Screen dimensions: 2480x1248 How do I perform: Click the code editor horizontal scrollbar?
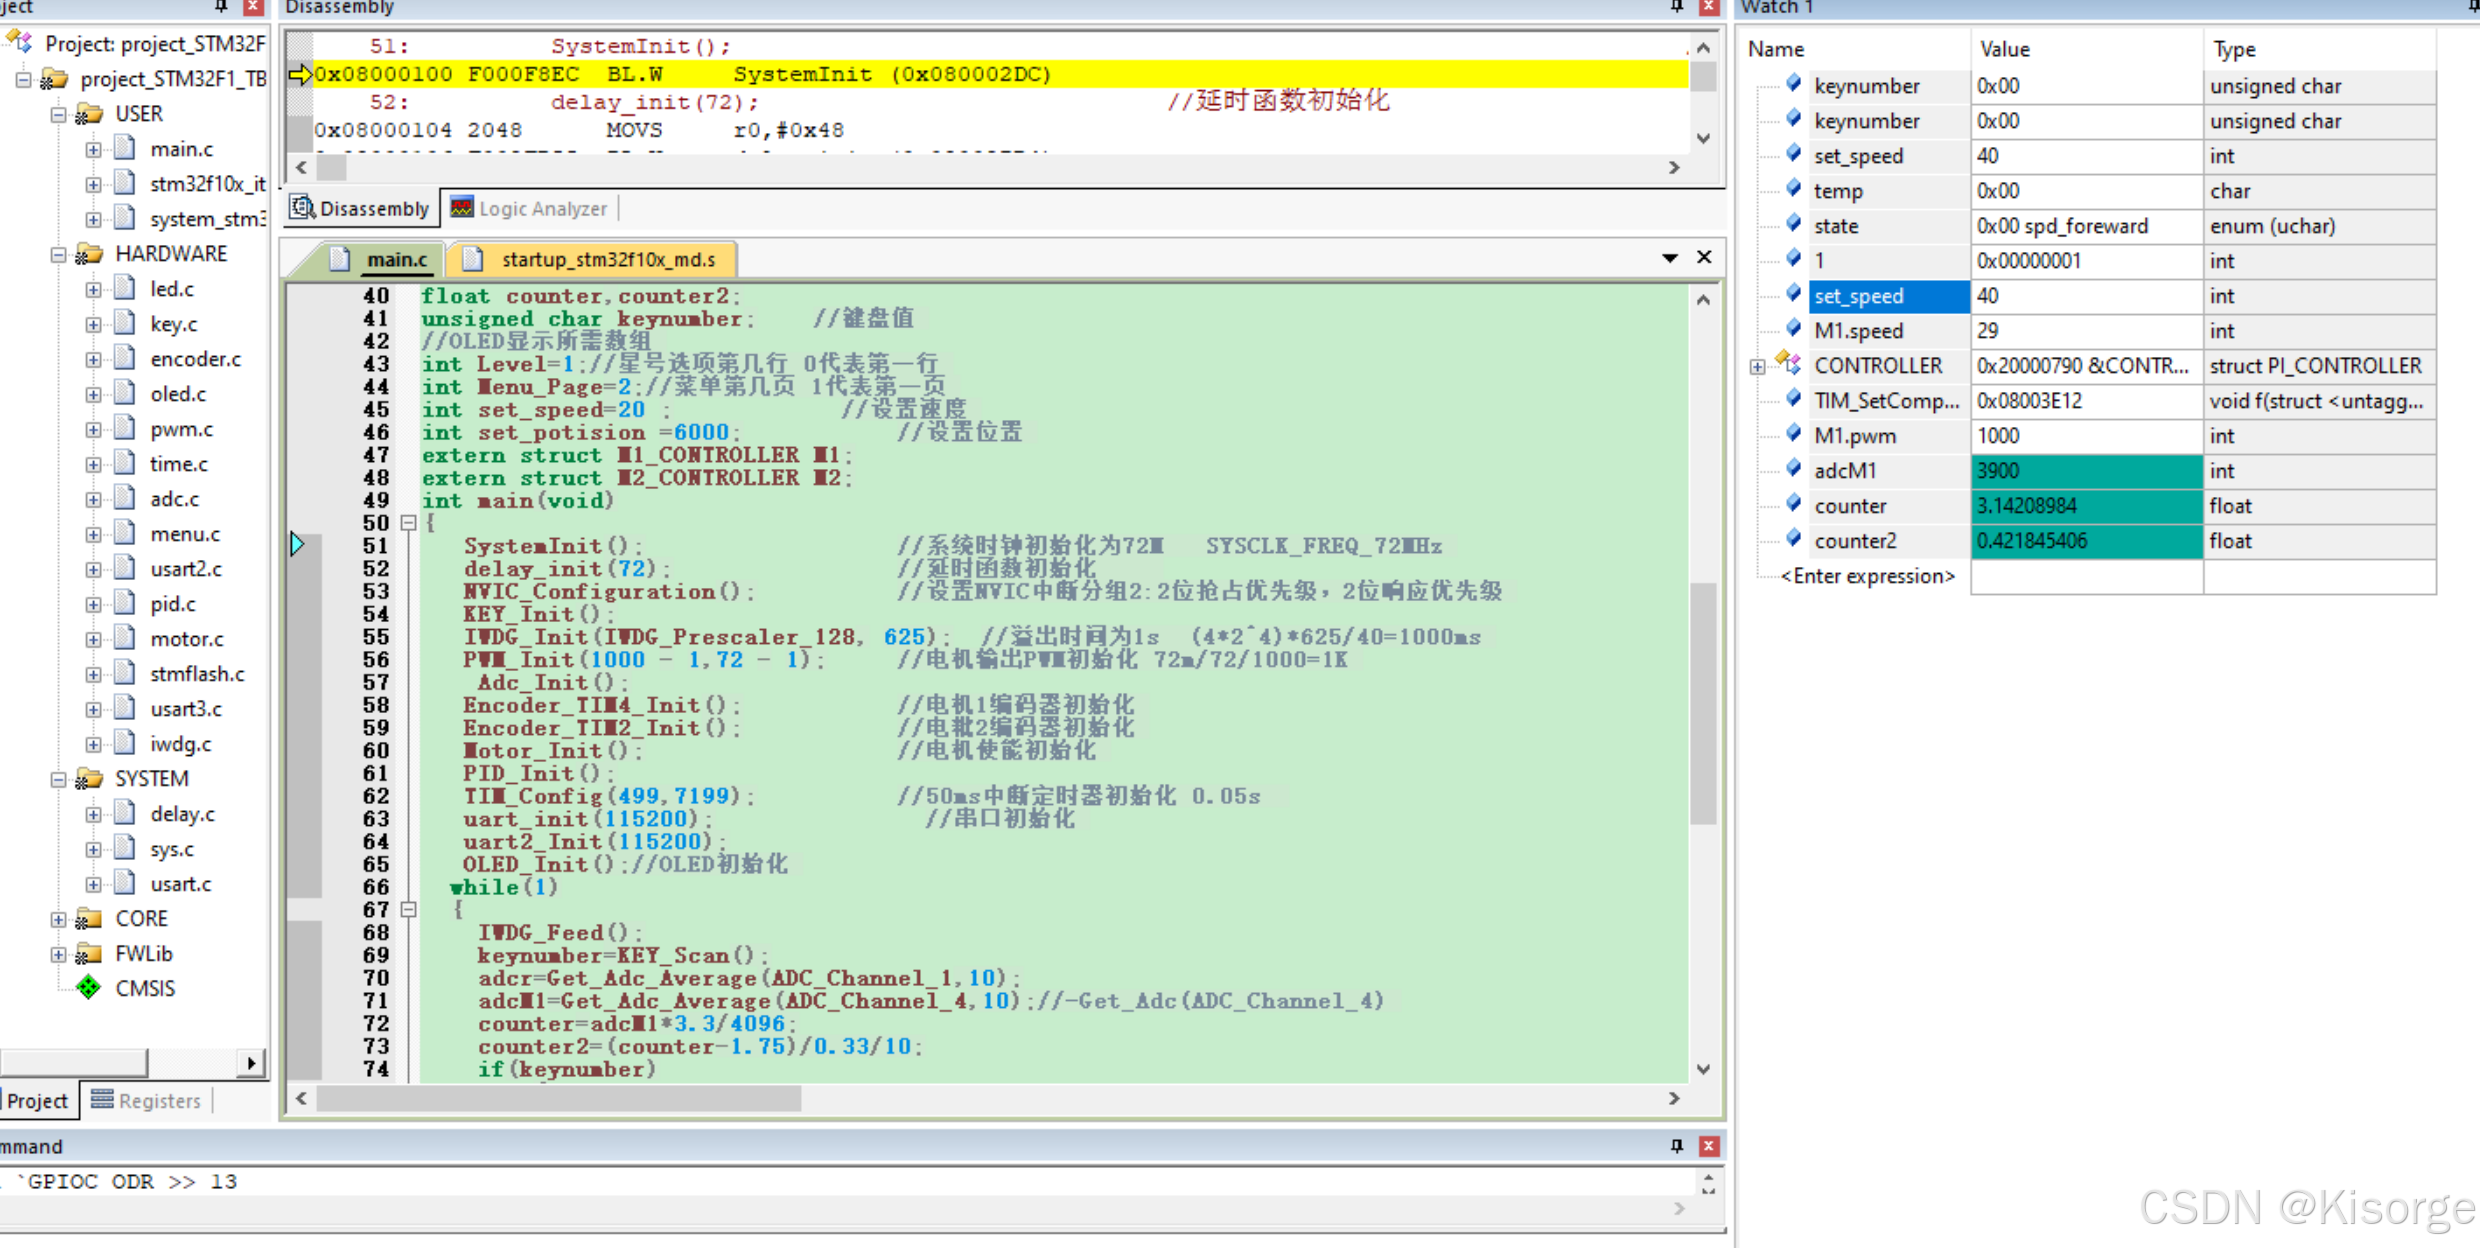560,1098
